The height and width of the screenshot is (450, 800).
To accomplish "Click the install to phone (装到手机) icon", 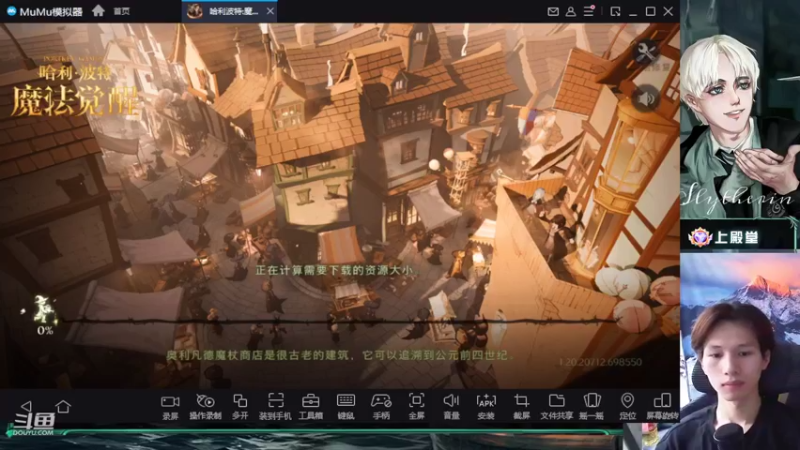I will point(275,407).
